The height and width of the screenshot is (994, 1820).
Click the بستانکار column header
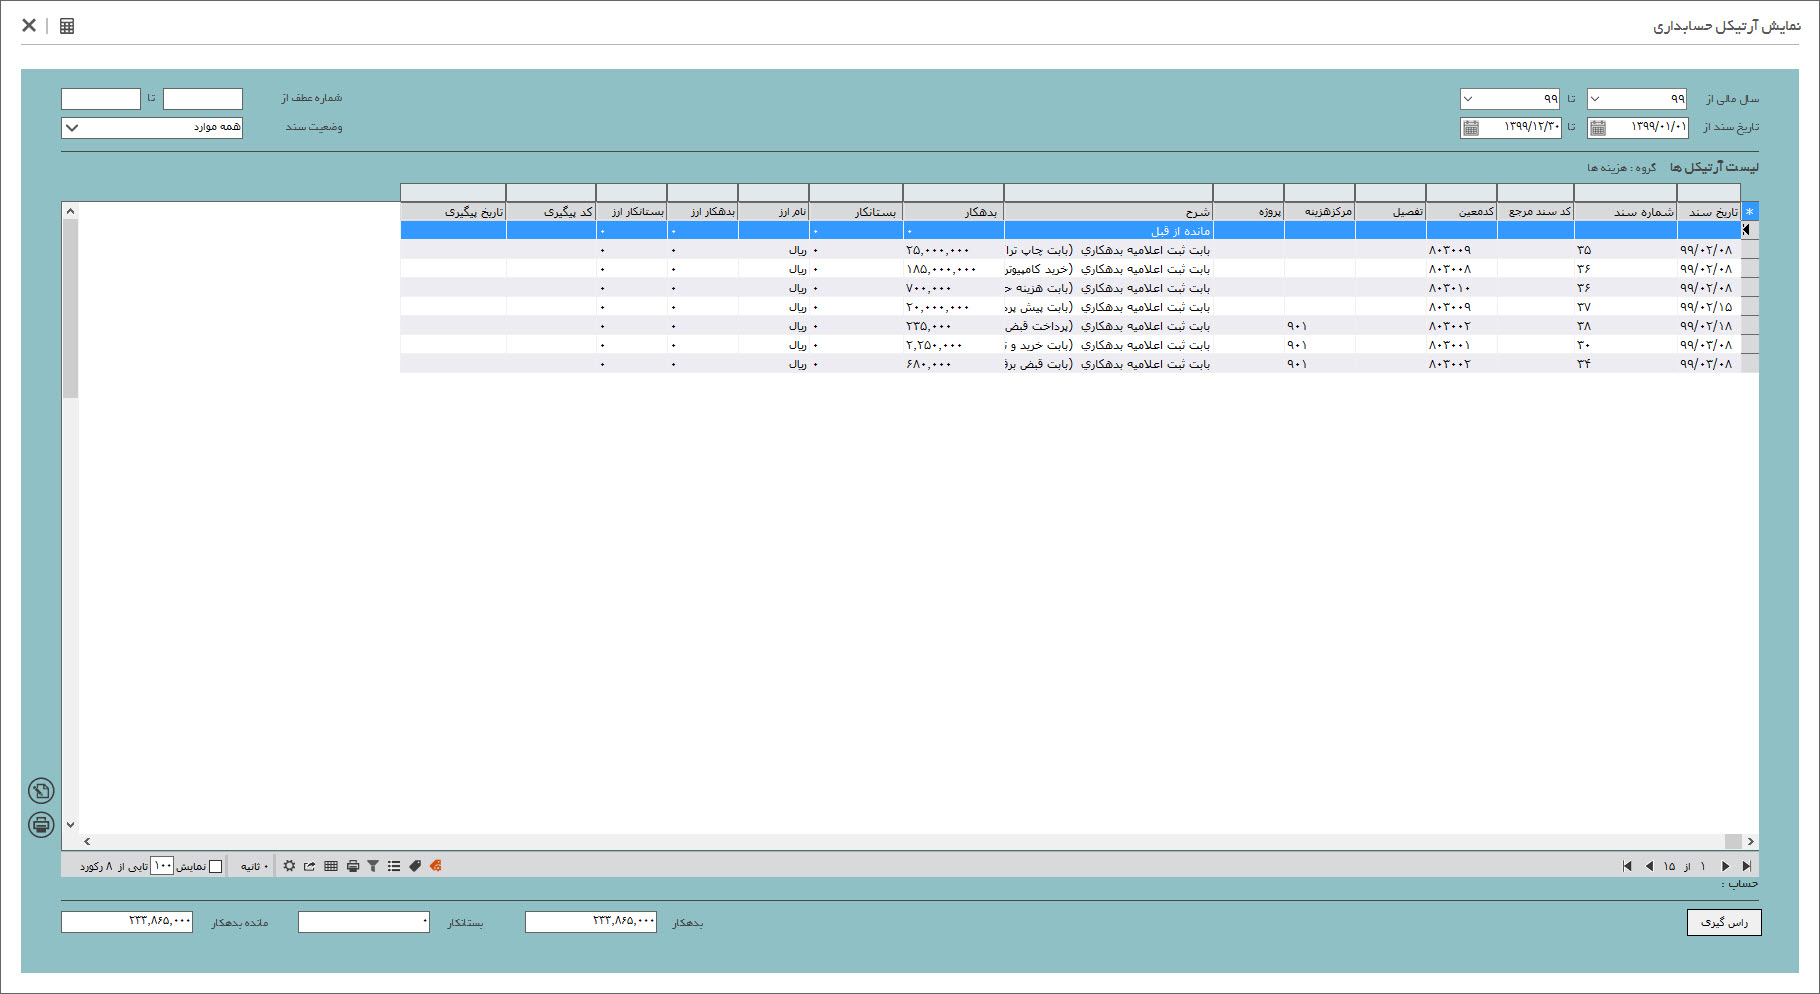click(x=856, y=212)
